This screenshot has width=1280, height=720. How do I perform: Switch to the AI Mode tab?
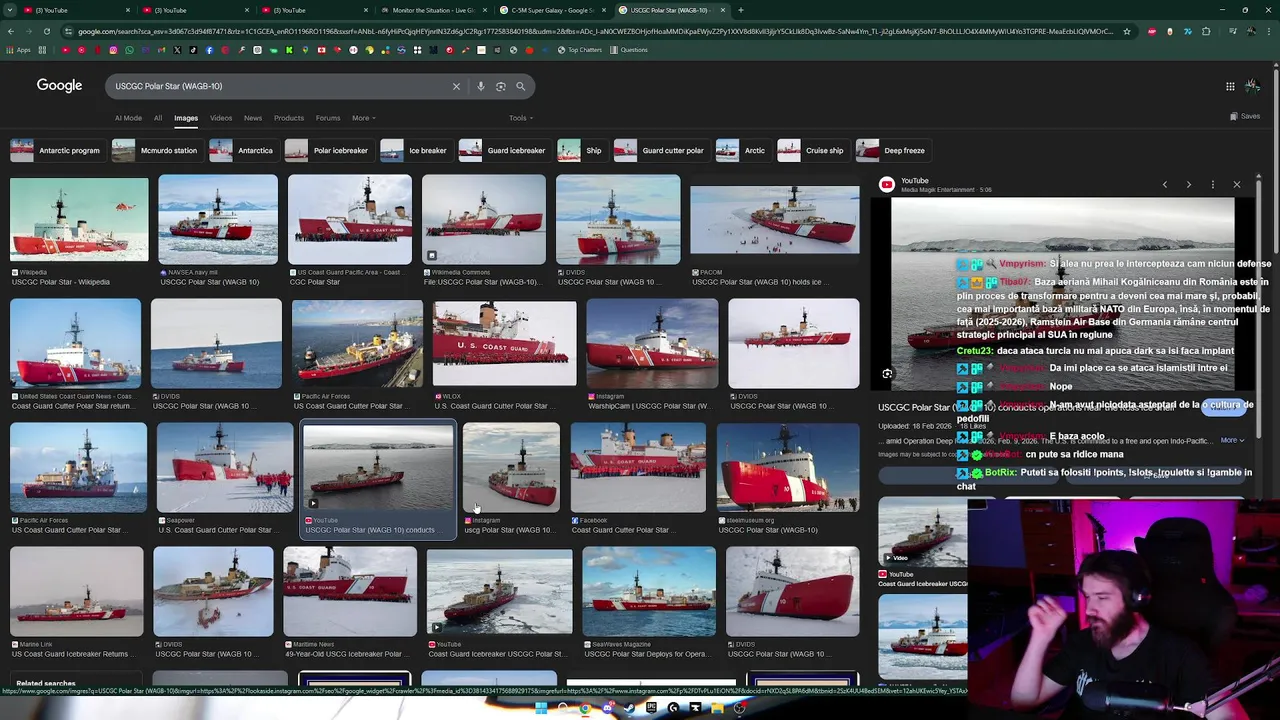(x=128, y=118)
